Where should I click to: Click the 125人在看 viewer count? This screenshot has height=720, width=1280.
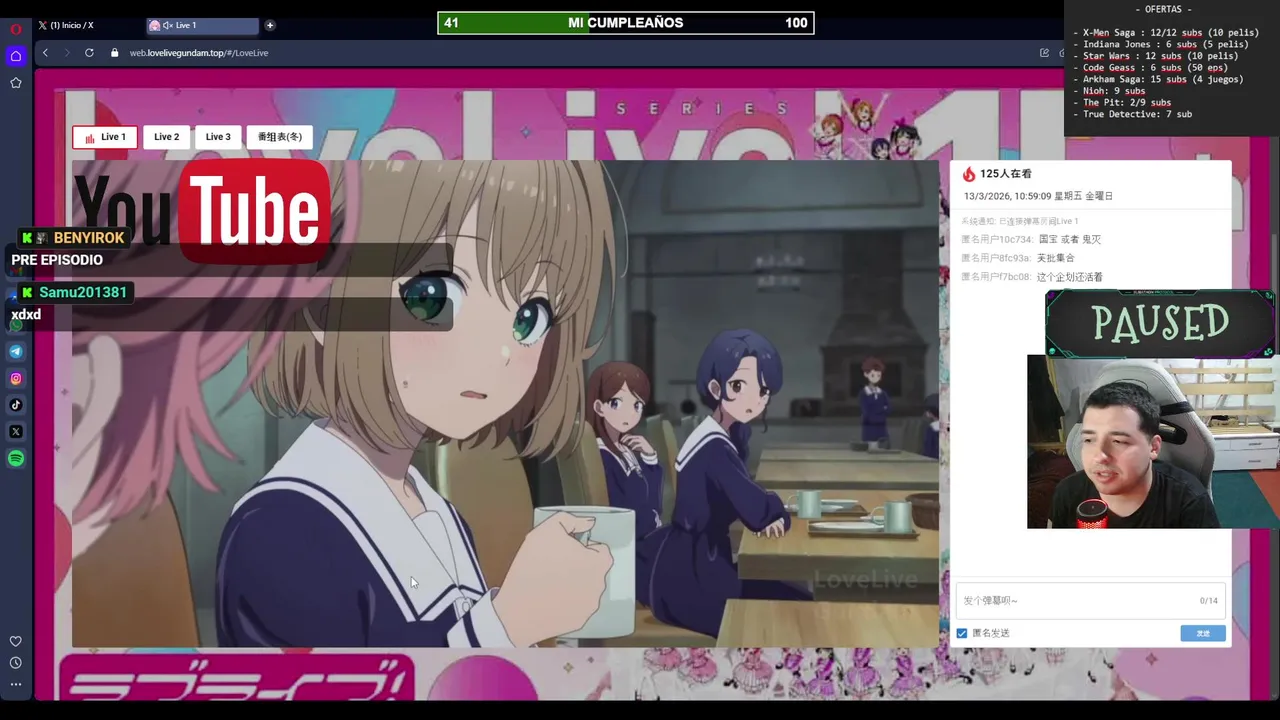click(x=1006, y=174)
